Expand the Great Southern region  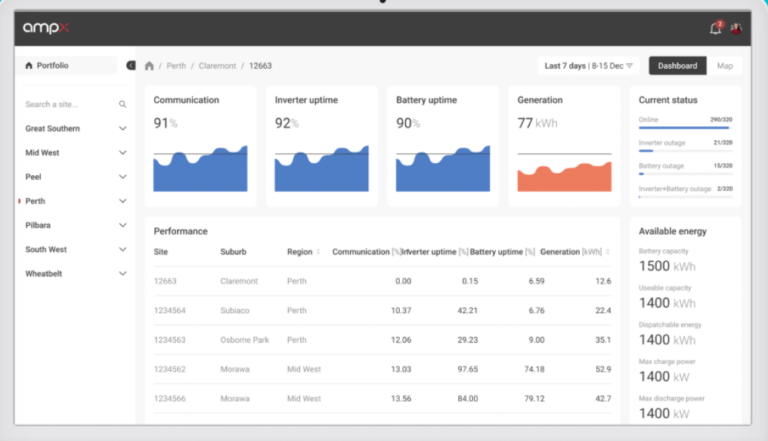coord(123,129)
